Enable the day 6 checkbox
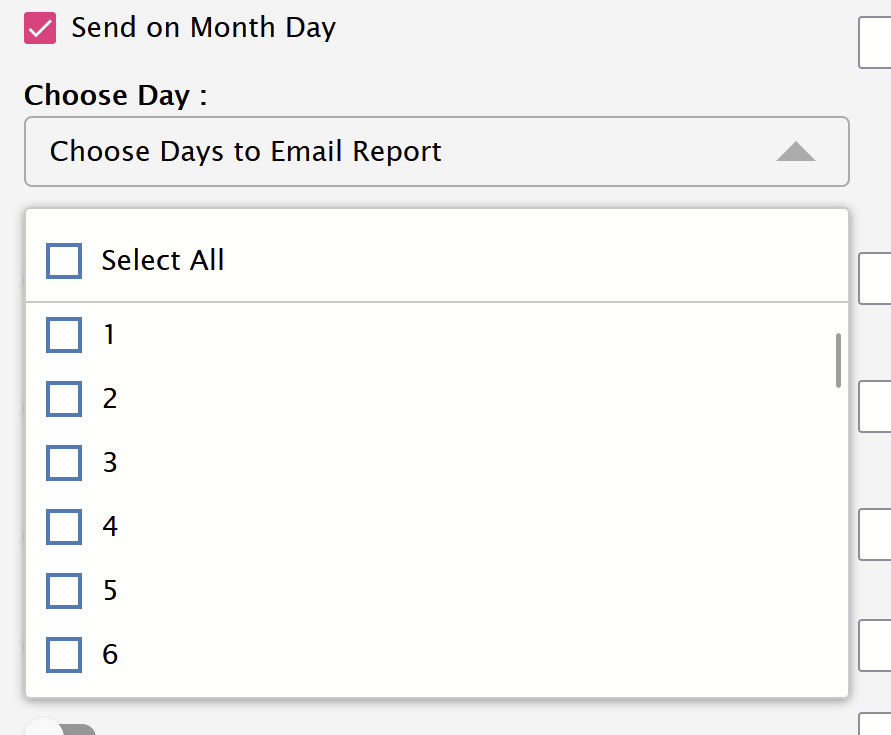This screenshot has width=891, height=735. click(64, 655)
